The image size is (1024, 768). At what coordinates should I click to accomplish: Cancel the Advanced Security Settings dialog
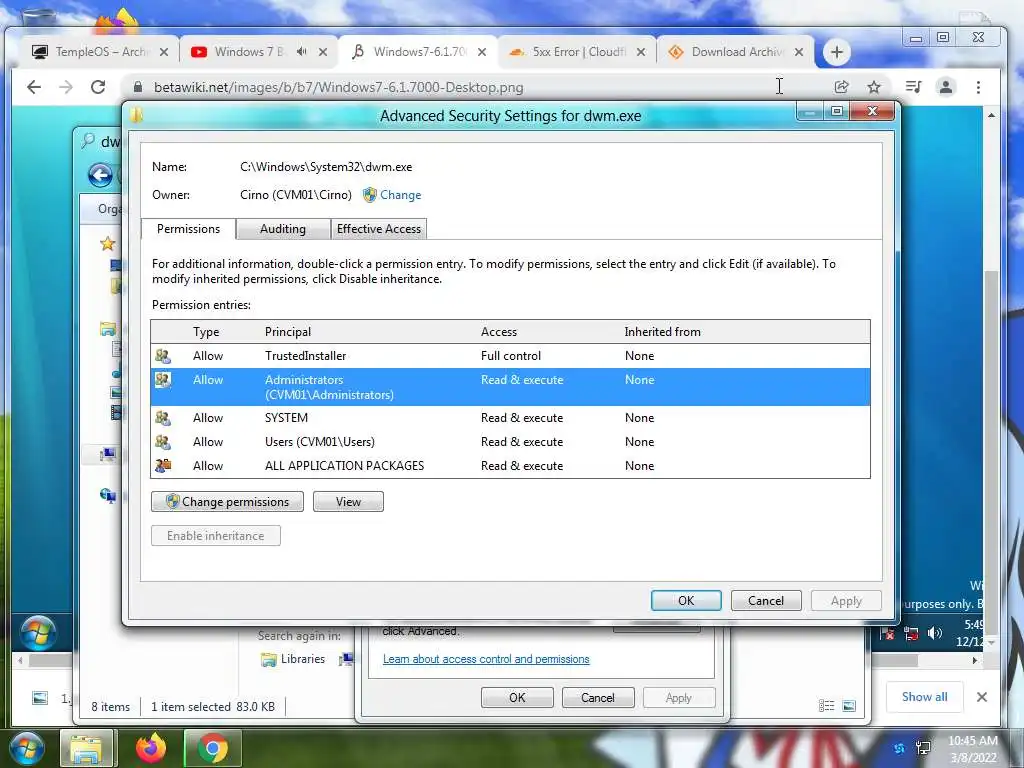click(x=765, y=601)
